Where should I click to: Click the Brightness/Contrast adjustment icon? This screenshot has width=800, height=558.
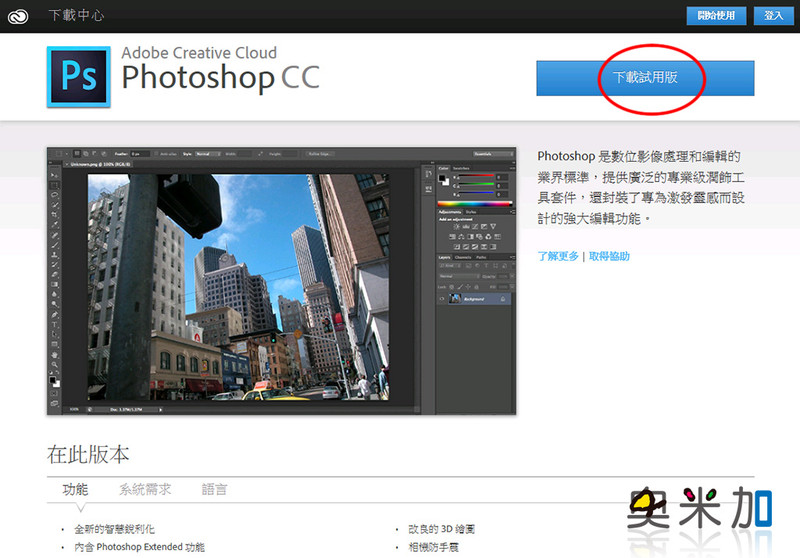click(x=456, y=226)
